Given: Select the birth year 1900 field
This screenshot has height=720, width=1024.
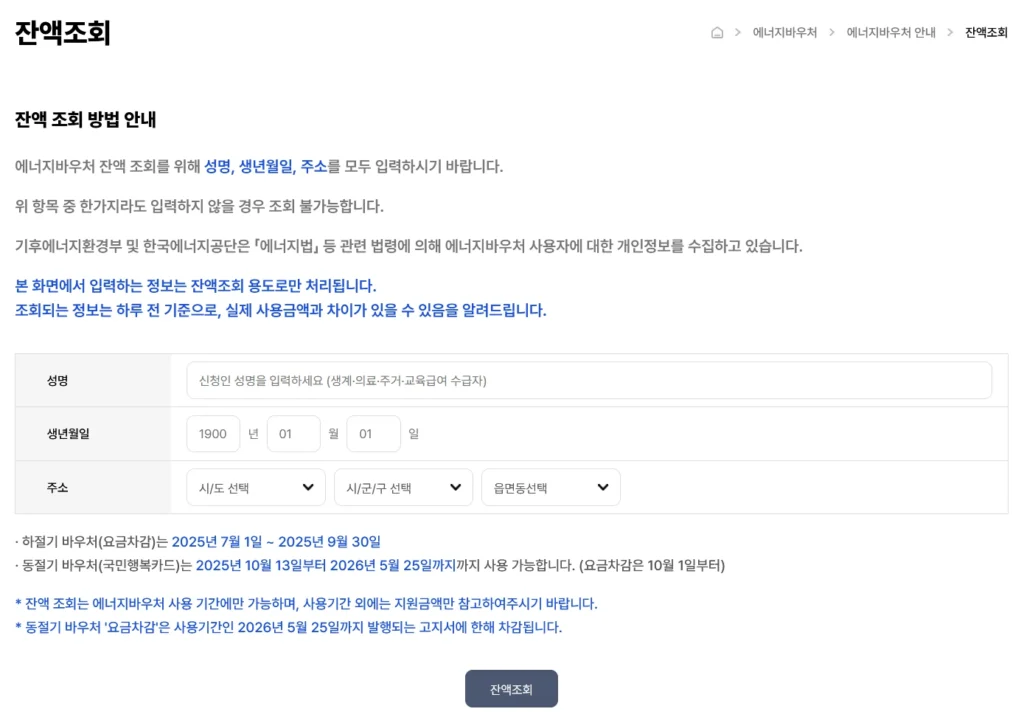Looking at the screenshot, I should [x=213, y=433].
